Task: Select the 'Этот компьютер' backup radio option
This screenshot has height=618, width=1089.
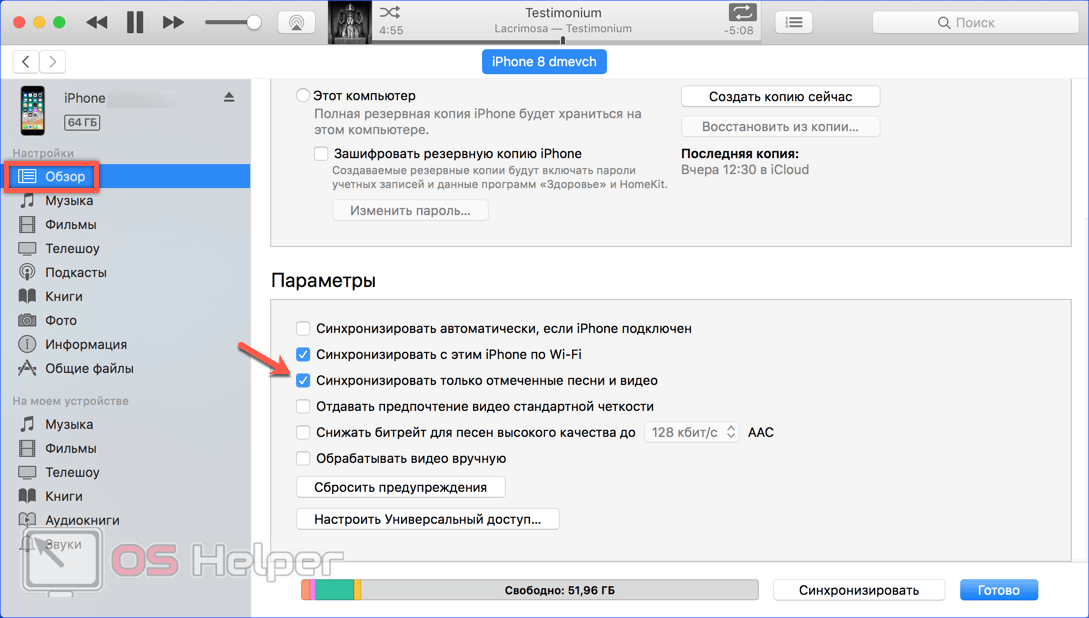Action: tap(302, 96)
